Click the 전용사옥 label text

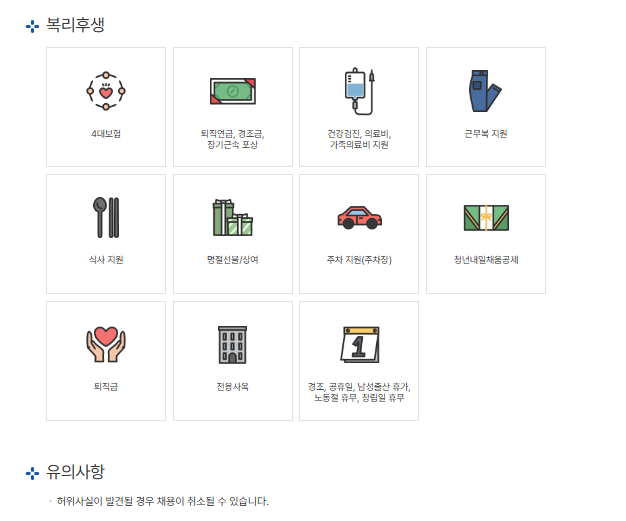[x=232, y=386]
